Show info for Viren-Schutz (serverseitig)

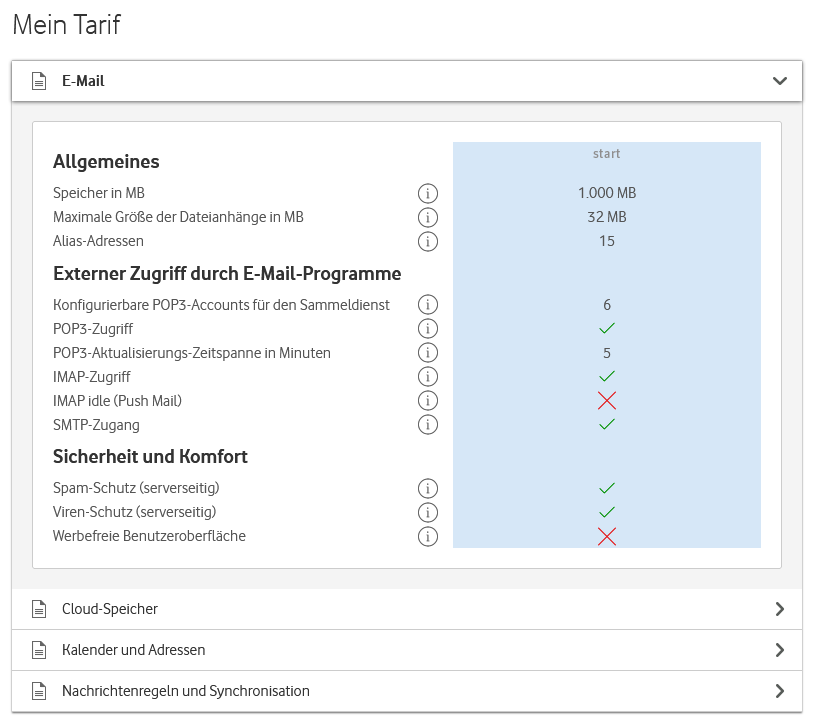[428, 513]
